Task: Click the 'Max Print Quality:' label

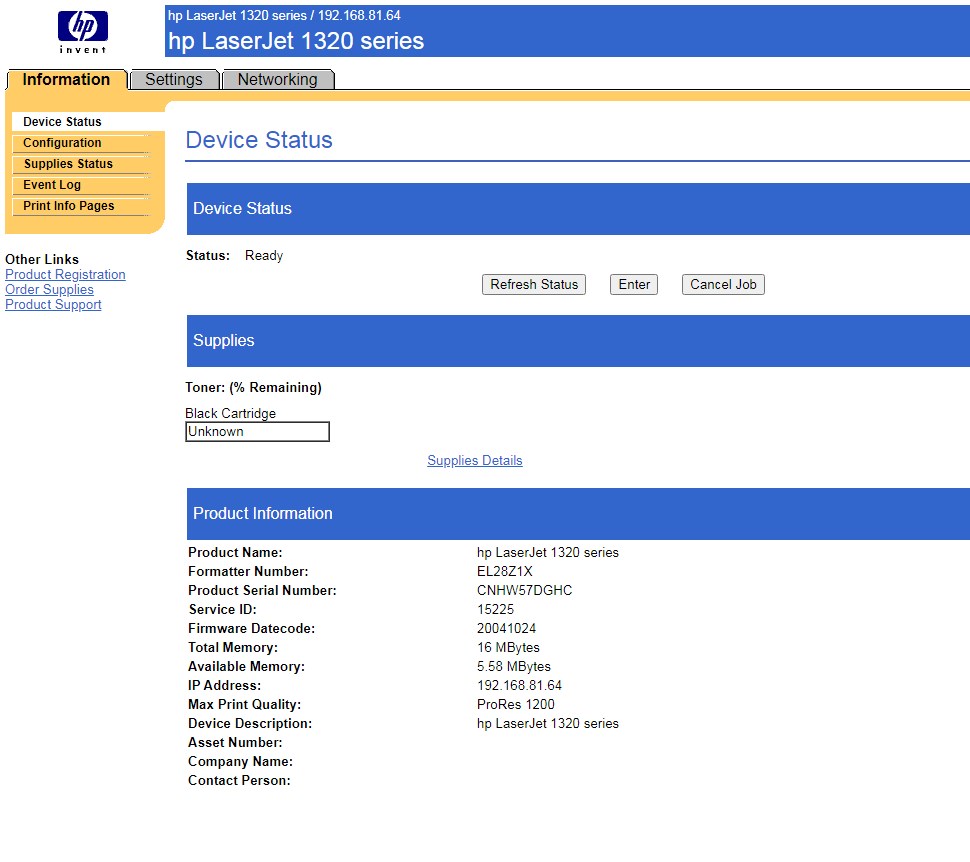Action: (x=245, y=705)
